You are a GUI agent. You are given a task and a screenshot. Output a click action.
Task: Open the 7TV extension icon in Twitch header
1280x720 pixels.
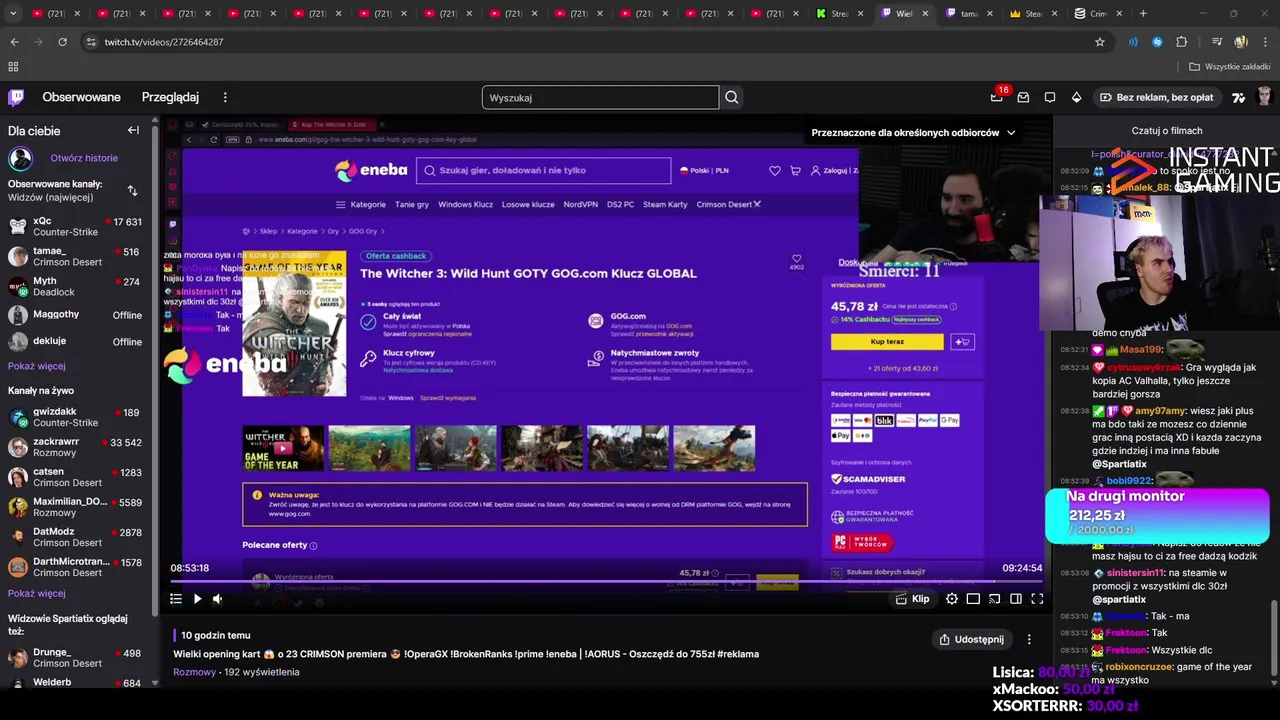(x=1239, y=97)
